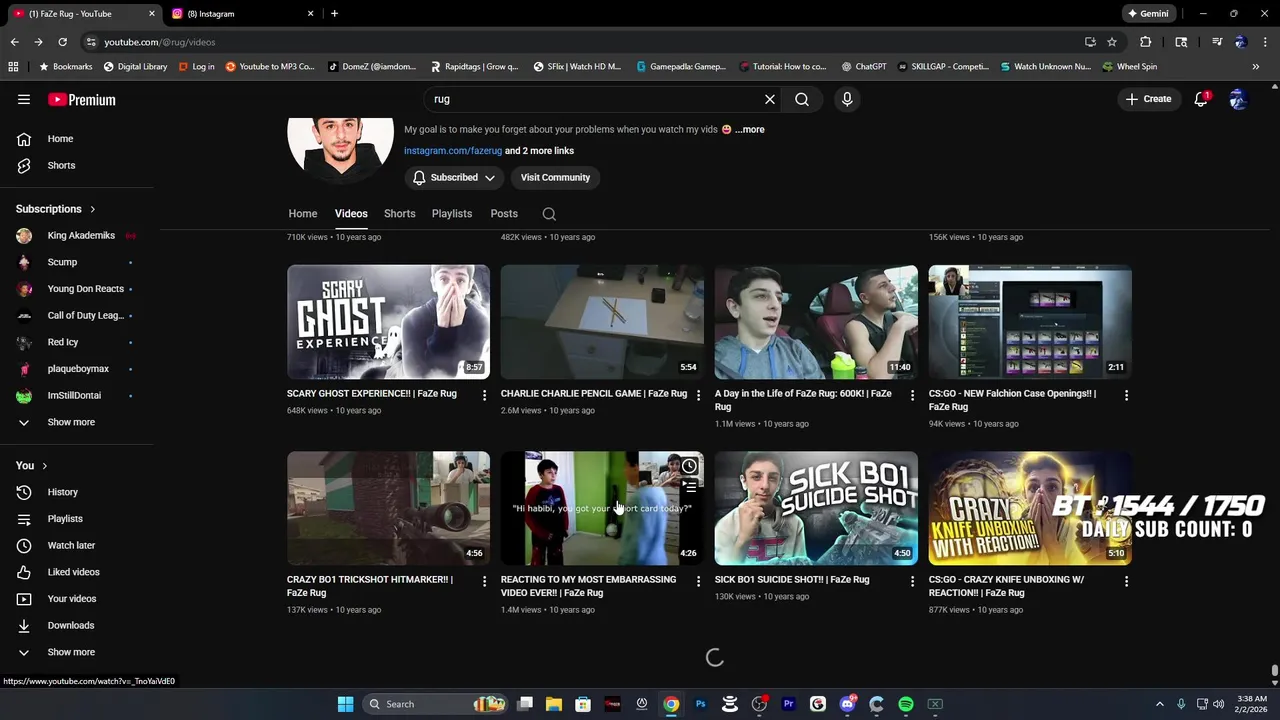Start voice search with the microphone
1280x720 pixels.
[x=847, y=99]
